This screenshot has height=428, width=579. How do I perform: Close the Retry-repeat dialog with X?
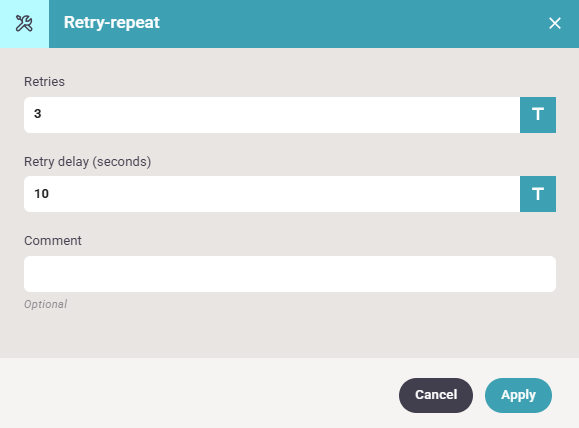[x=555, y=23]
